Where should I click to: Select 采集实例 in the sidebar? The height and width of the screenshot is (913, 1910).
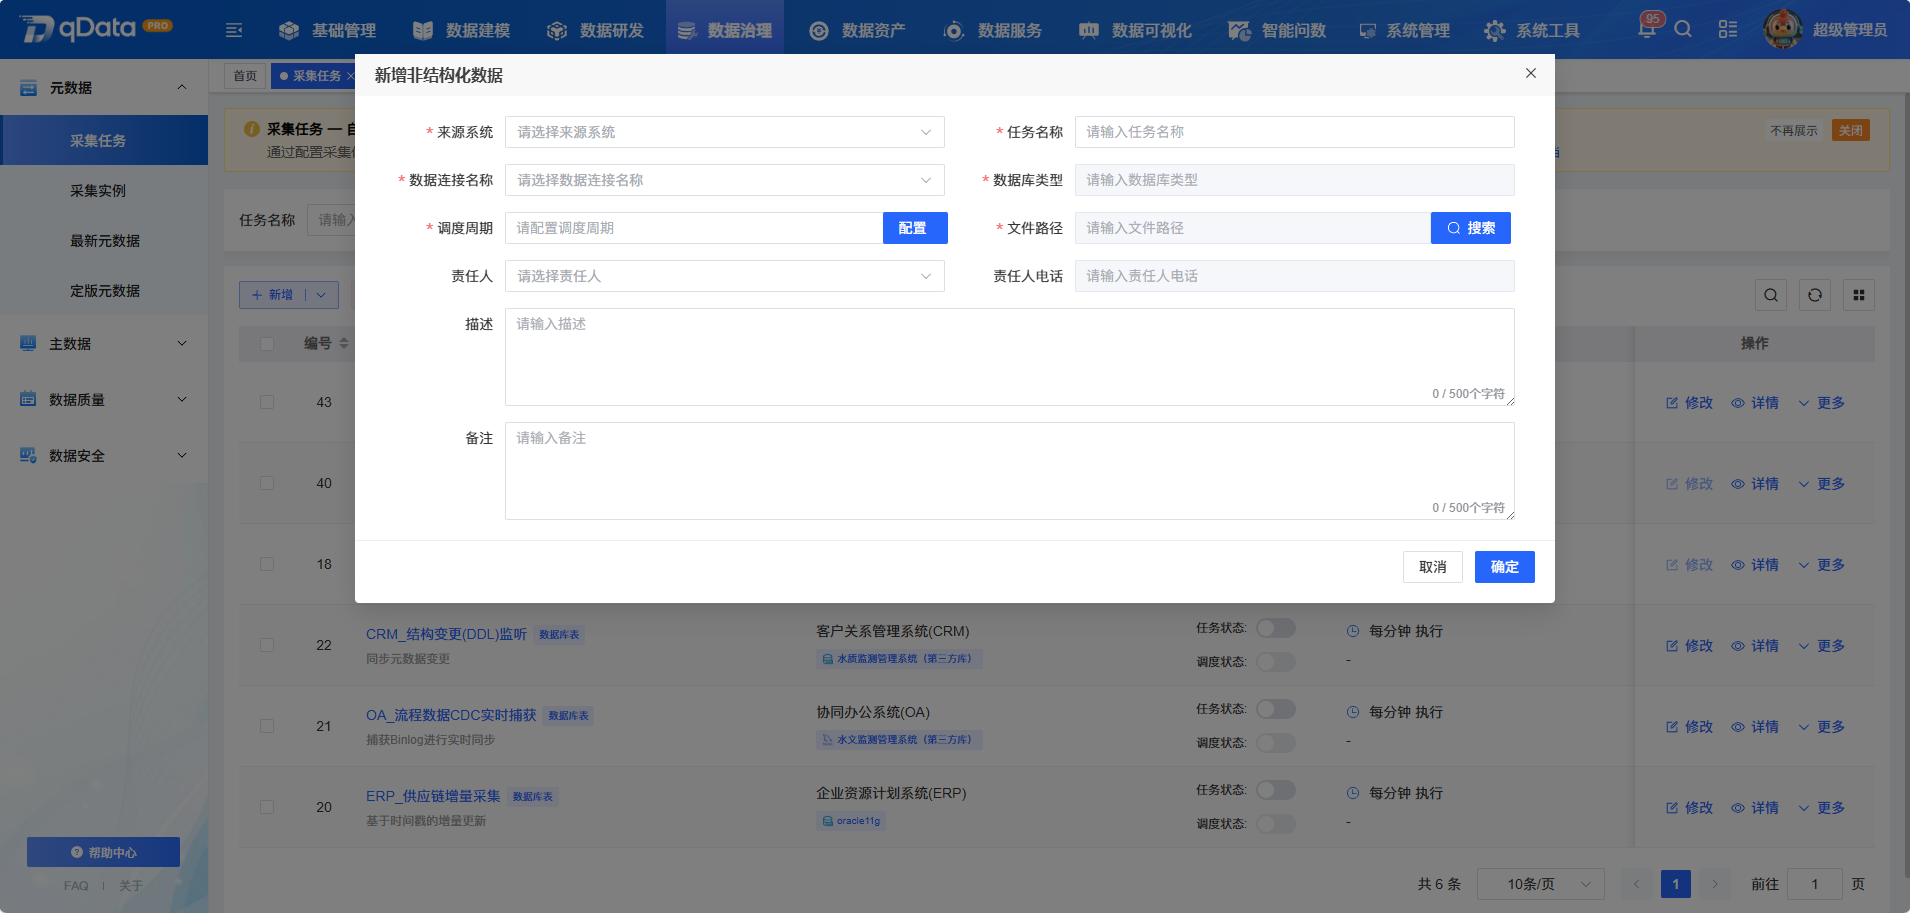pos(104,190)
